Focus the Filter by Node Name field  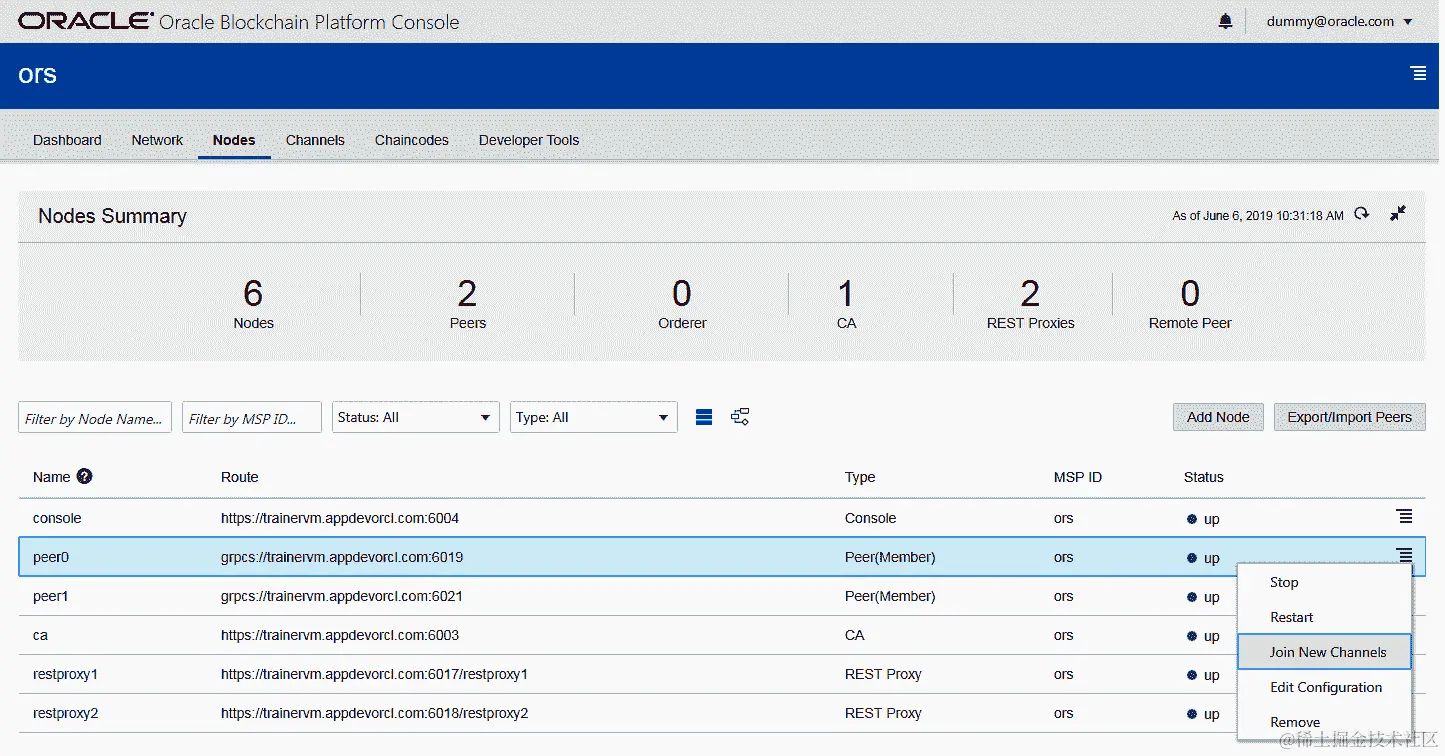[95, 418]
